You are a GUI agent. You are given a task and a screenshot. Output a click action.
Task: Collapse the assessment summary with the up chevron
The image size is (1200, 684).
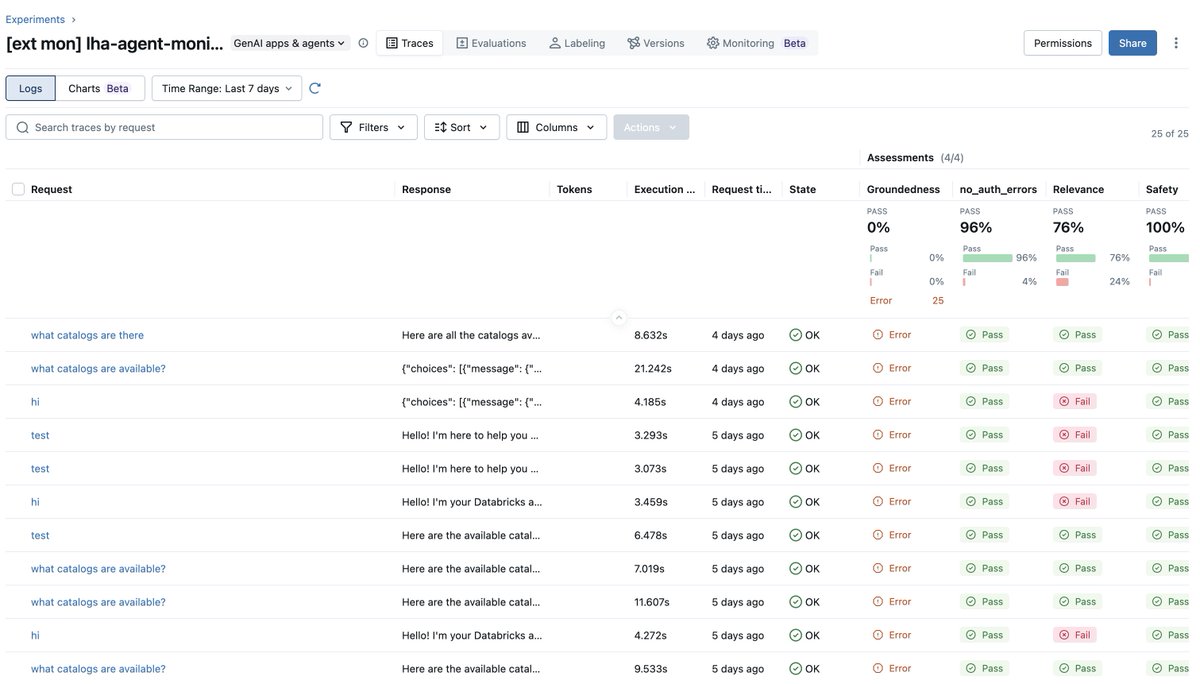(618, 317)
